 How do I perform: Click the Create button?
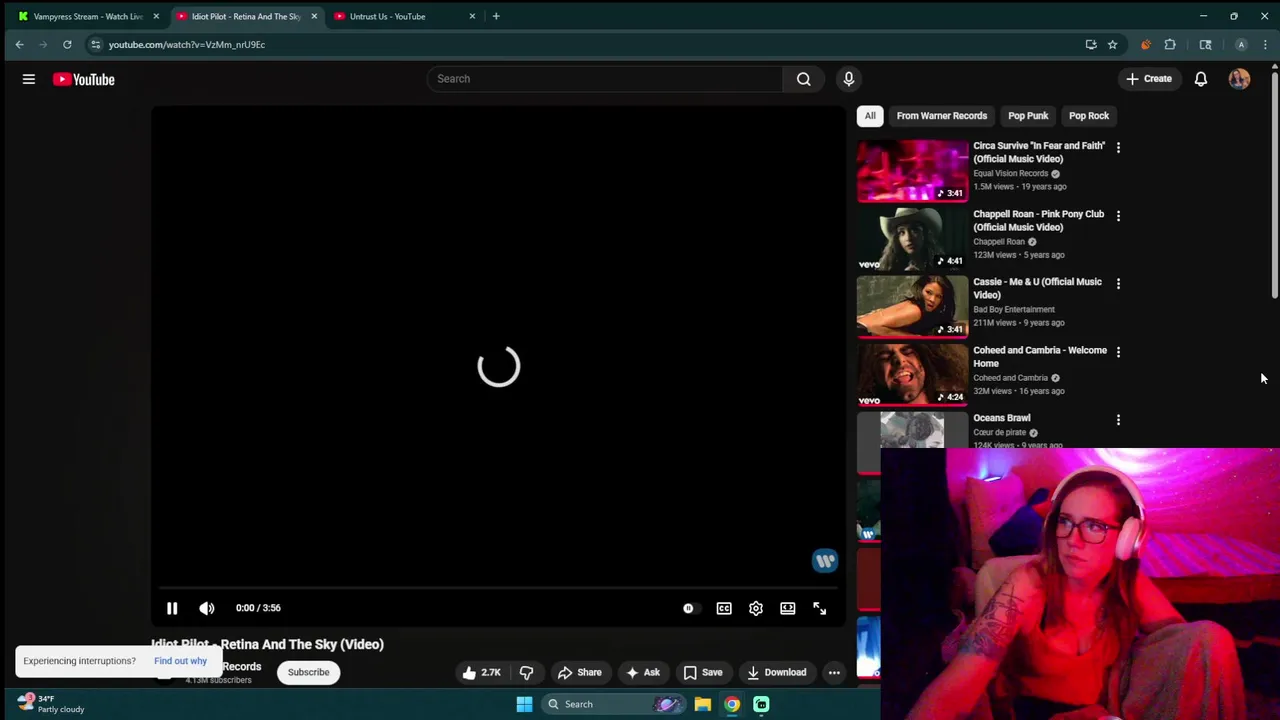1149,79
